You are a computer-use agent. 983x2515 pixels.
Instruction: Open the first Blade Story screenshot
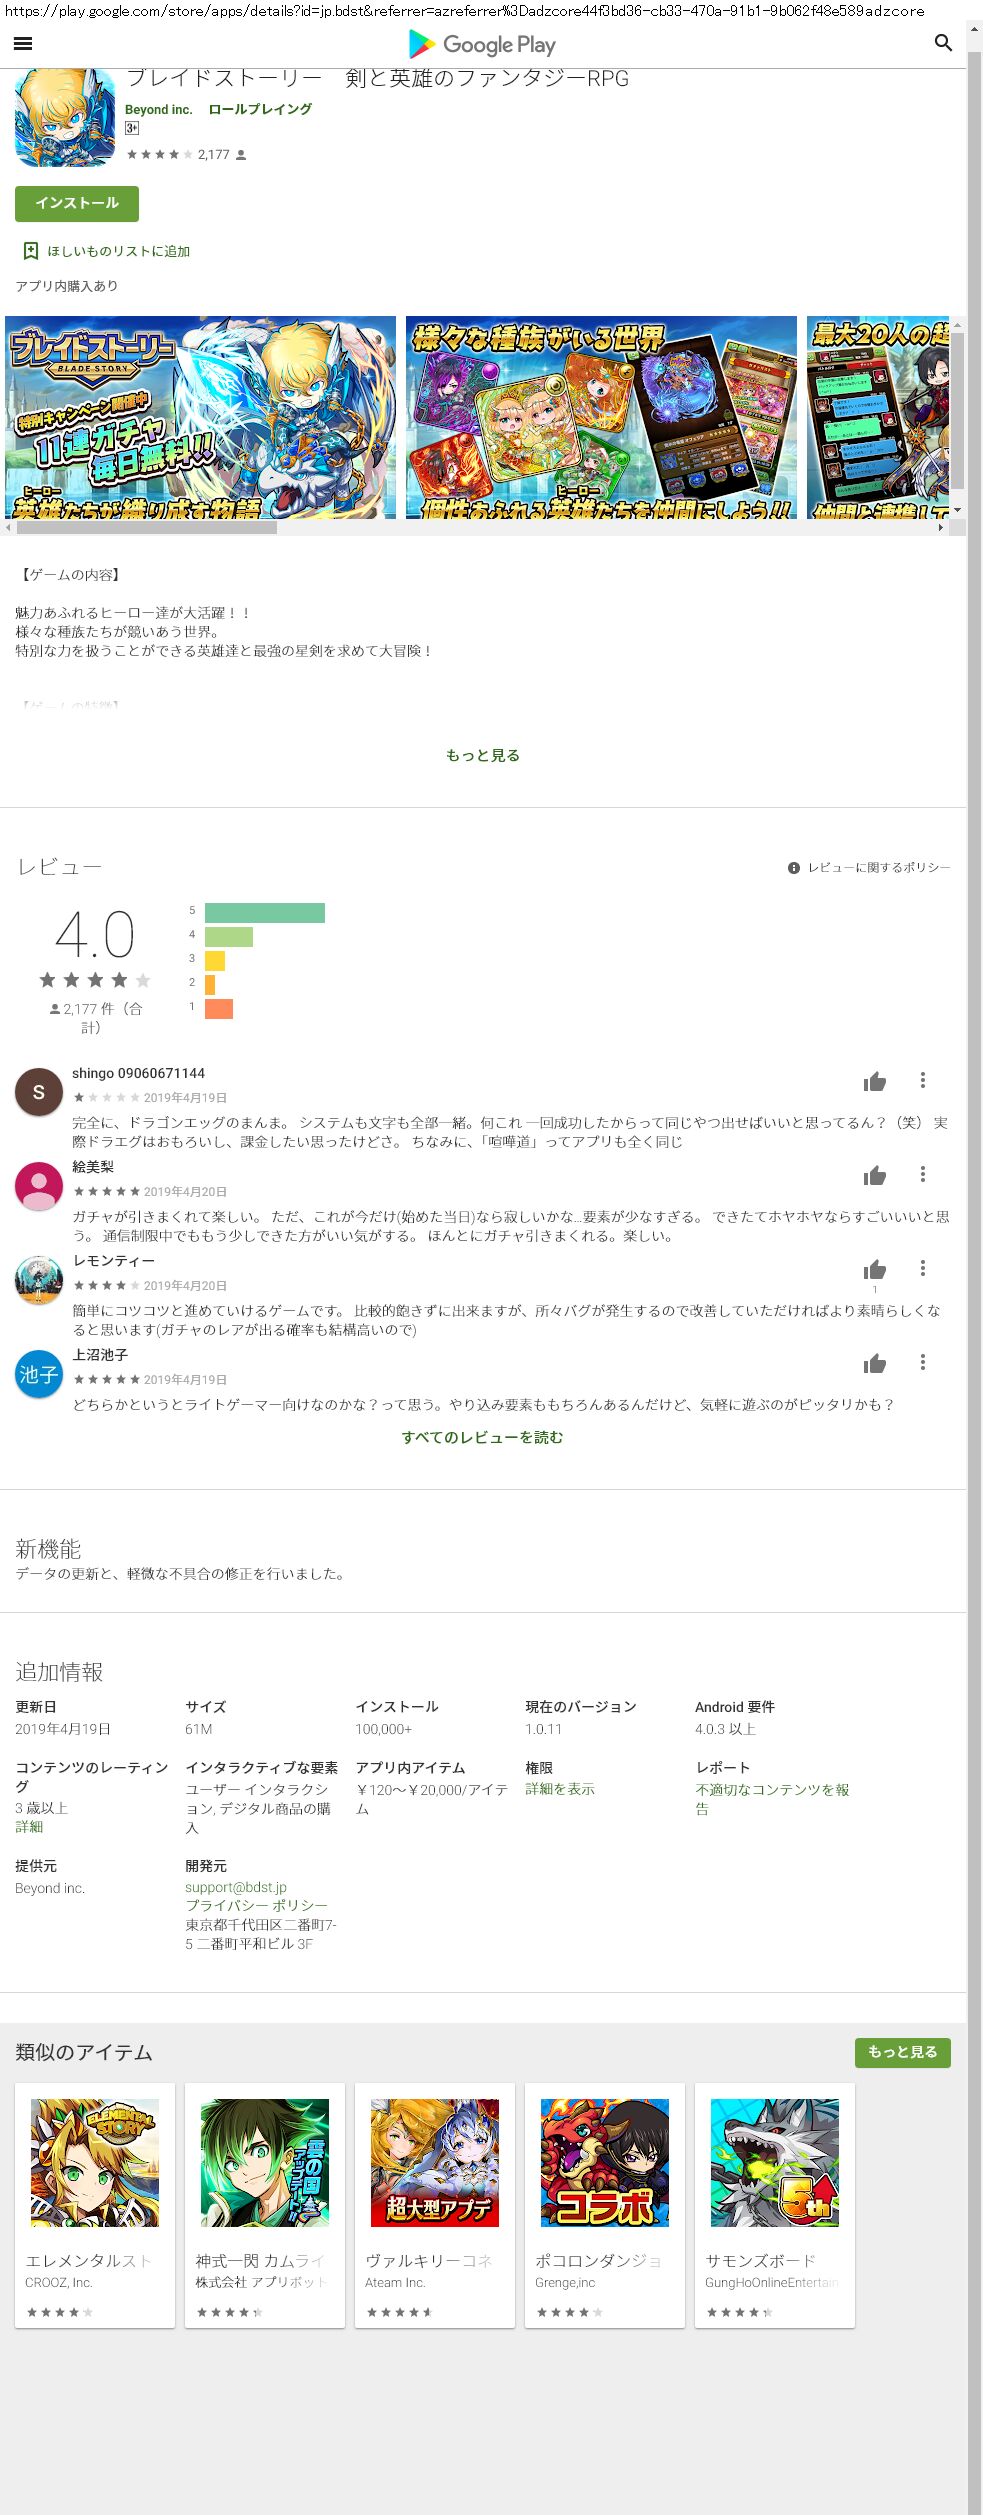[x=200, y=417]
